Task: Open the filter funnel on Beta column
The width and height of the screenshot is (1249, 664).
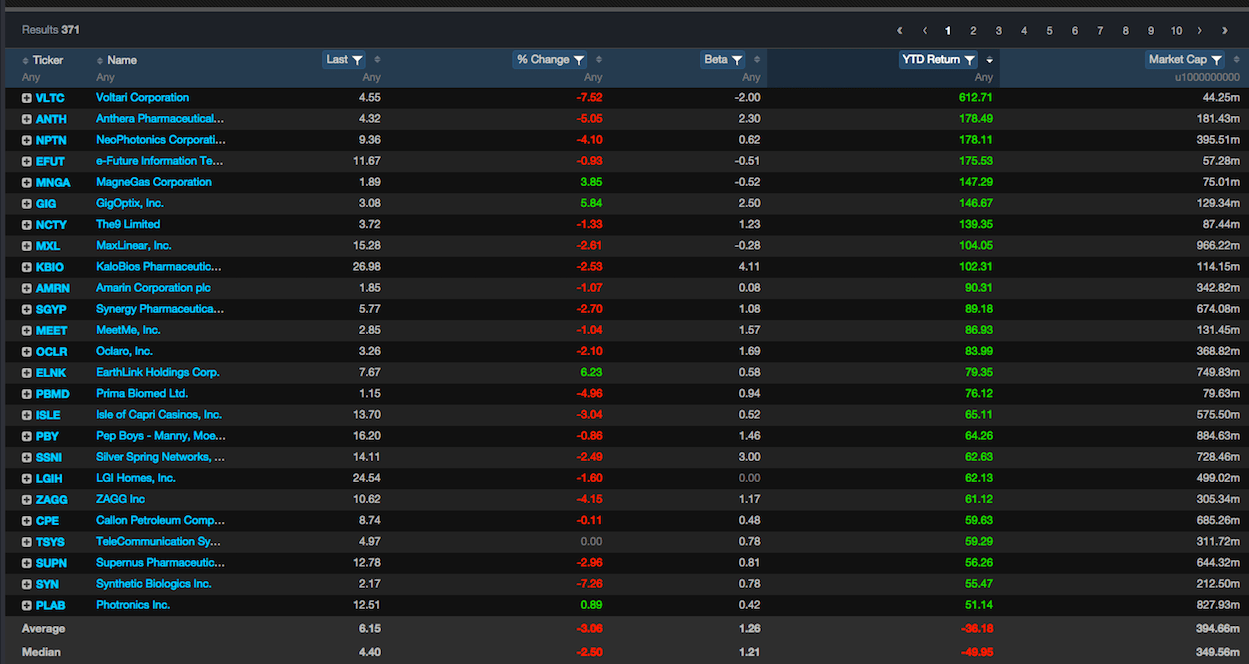Action: [x=737, y=60]
